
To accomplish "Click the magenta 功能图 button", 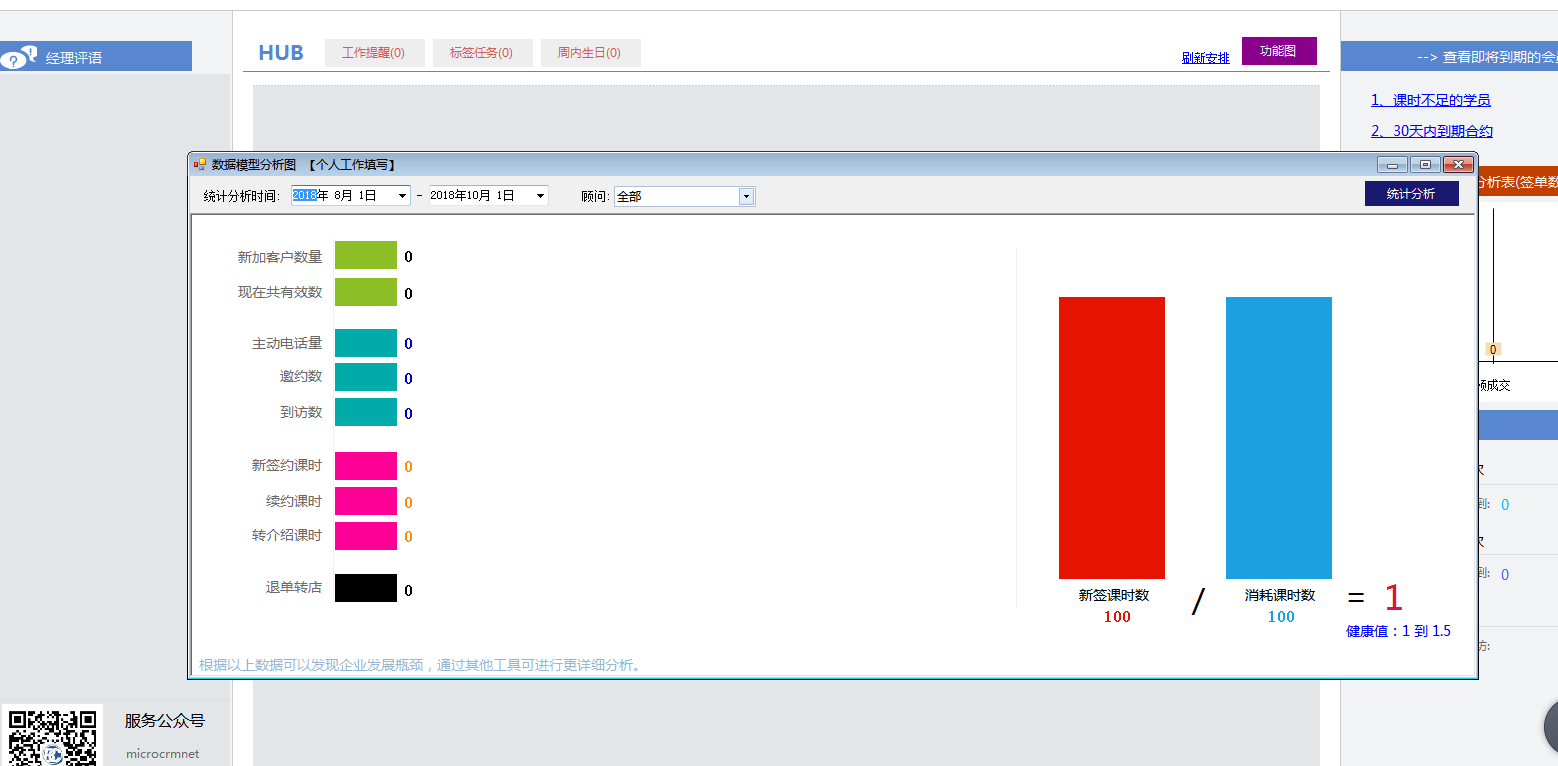I will (x=1279, y=50).
